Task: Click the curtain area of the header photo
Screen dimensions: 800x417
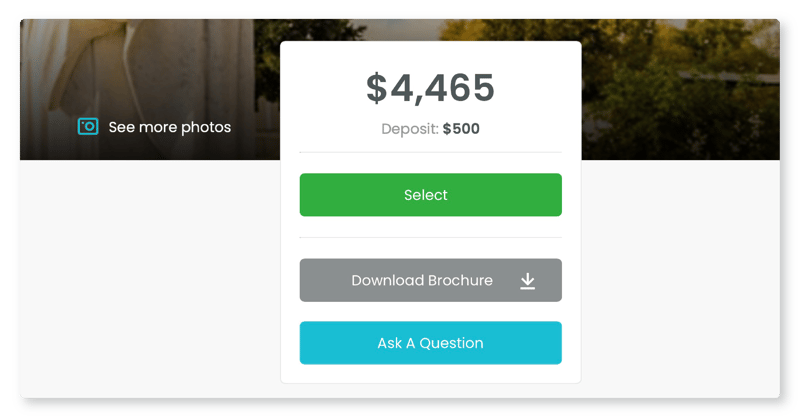Action: [143, 66]
